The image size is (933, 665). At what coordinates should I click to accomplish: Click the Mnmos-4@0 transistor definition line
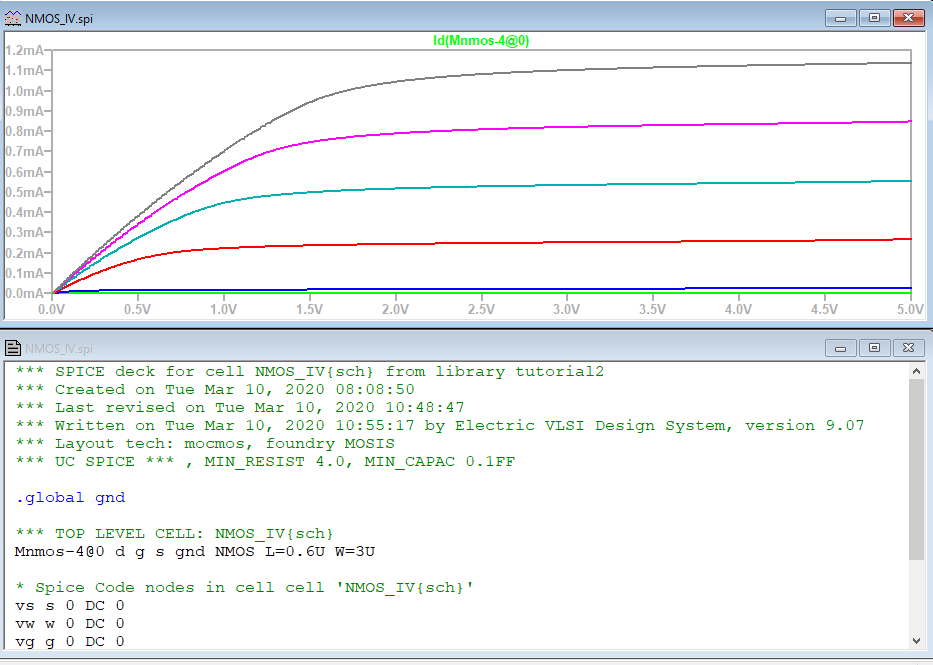click(195, 551)
